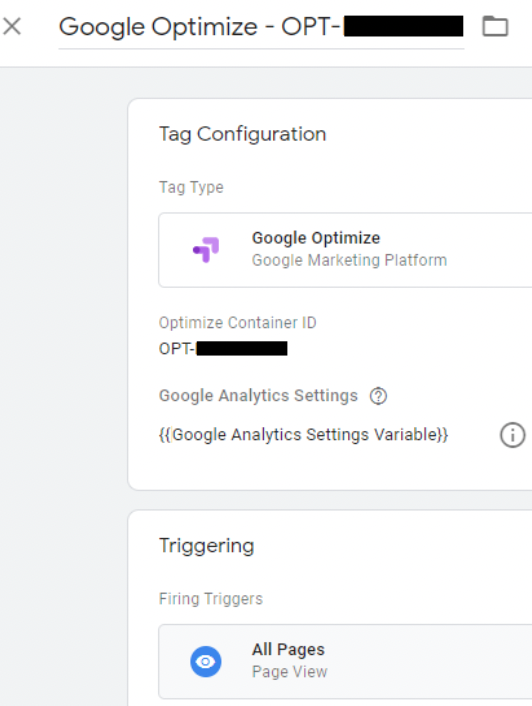Screen dimensions: 532x706
Task: Click the info icon next to Settings Variable
Action: click(512, 435)
